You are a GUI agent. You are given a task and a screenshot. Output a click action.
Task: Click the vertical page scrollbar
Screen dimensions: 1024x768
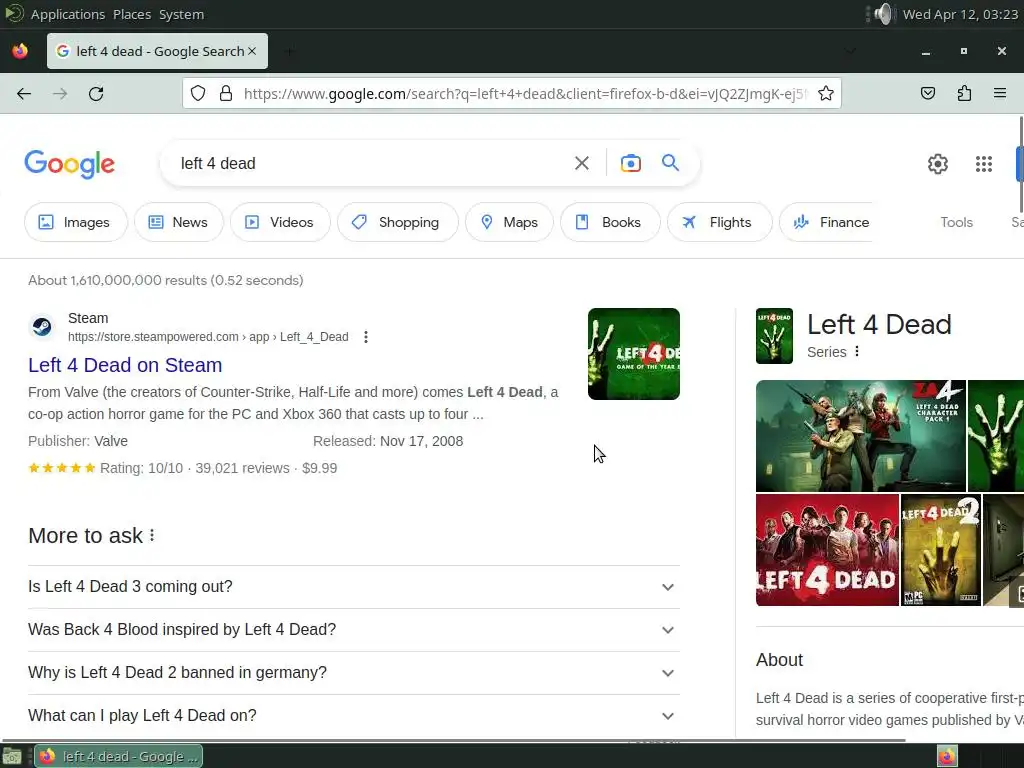pos(1021,163)
